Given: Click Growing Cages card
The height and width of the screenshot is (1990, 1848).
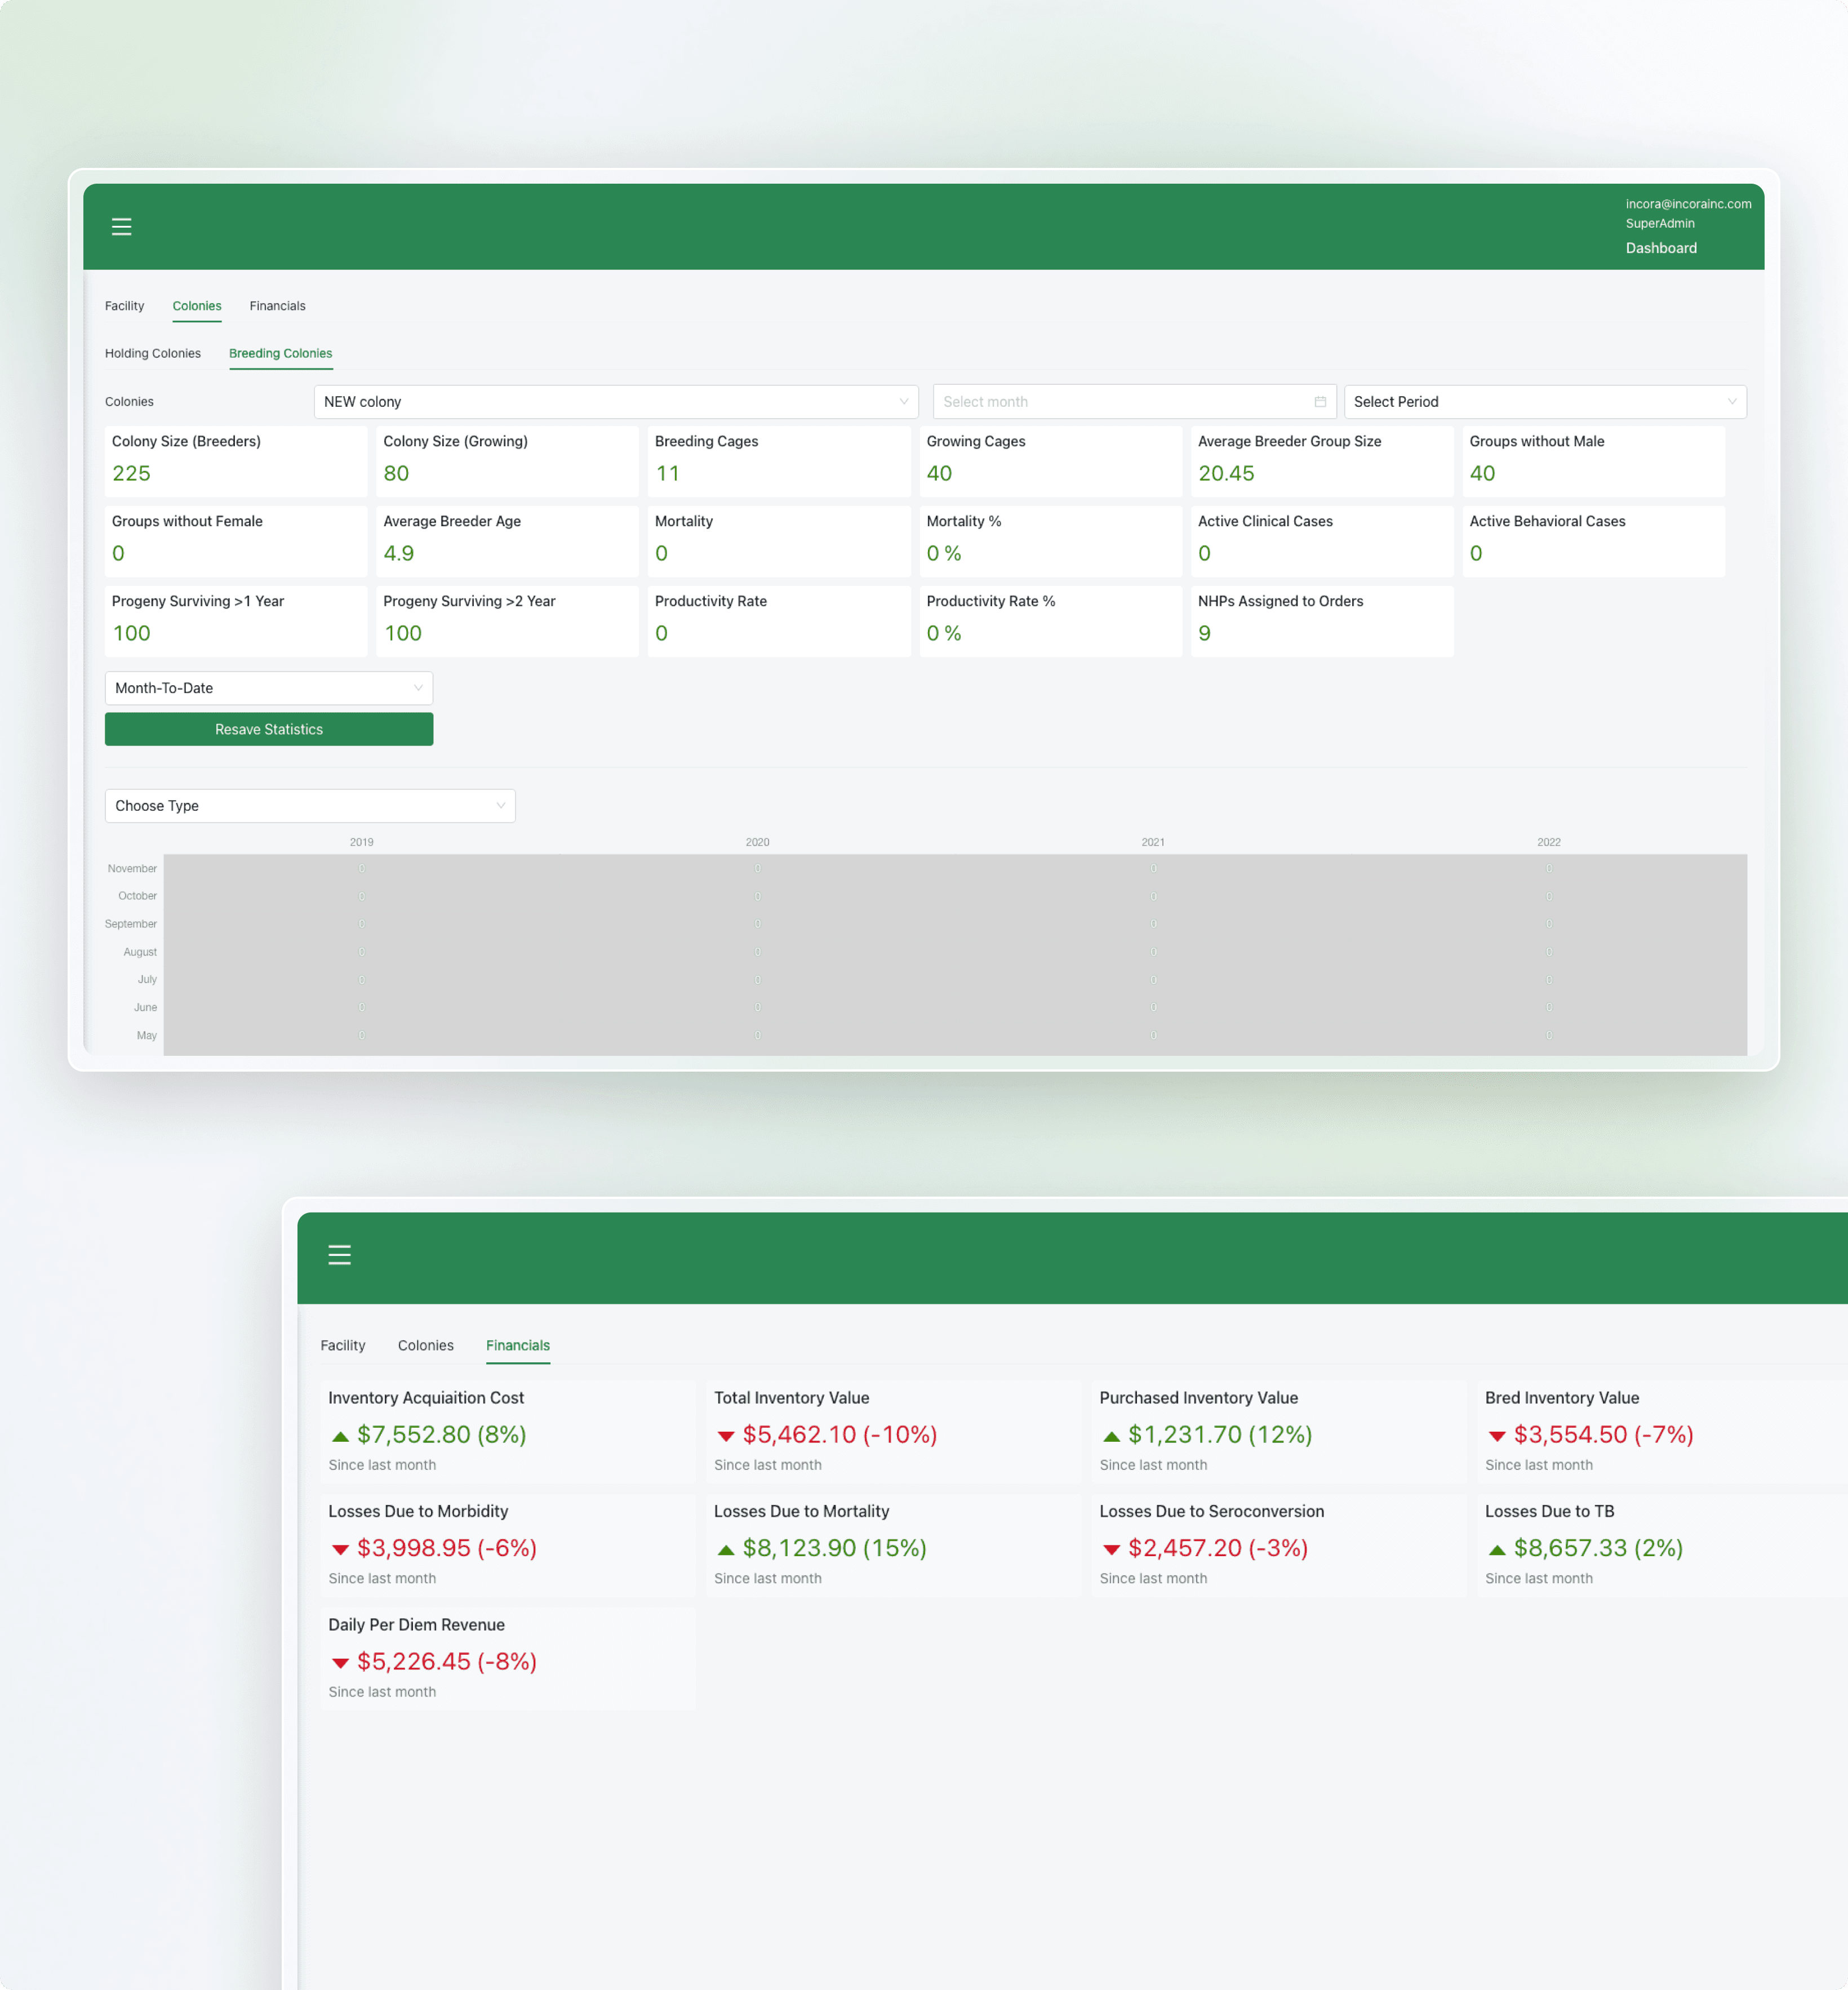Looking at the screenshot, I should click(1050, 461).
